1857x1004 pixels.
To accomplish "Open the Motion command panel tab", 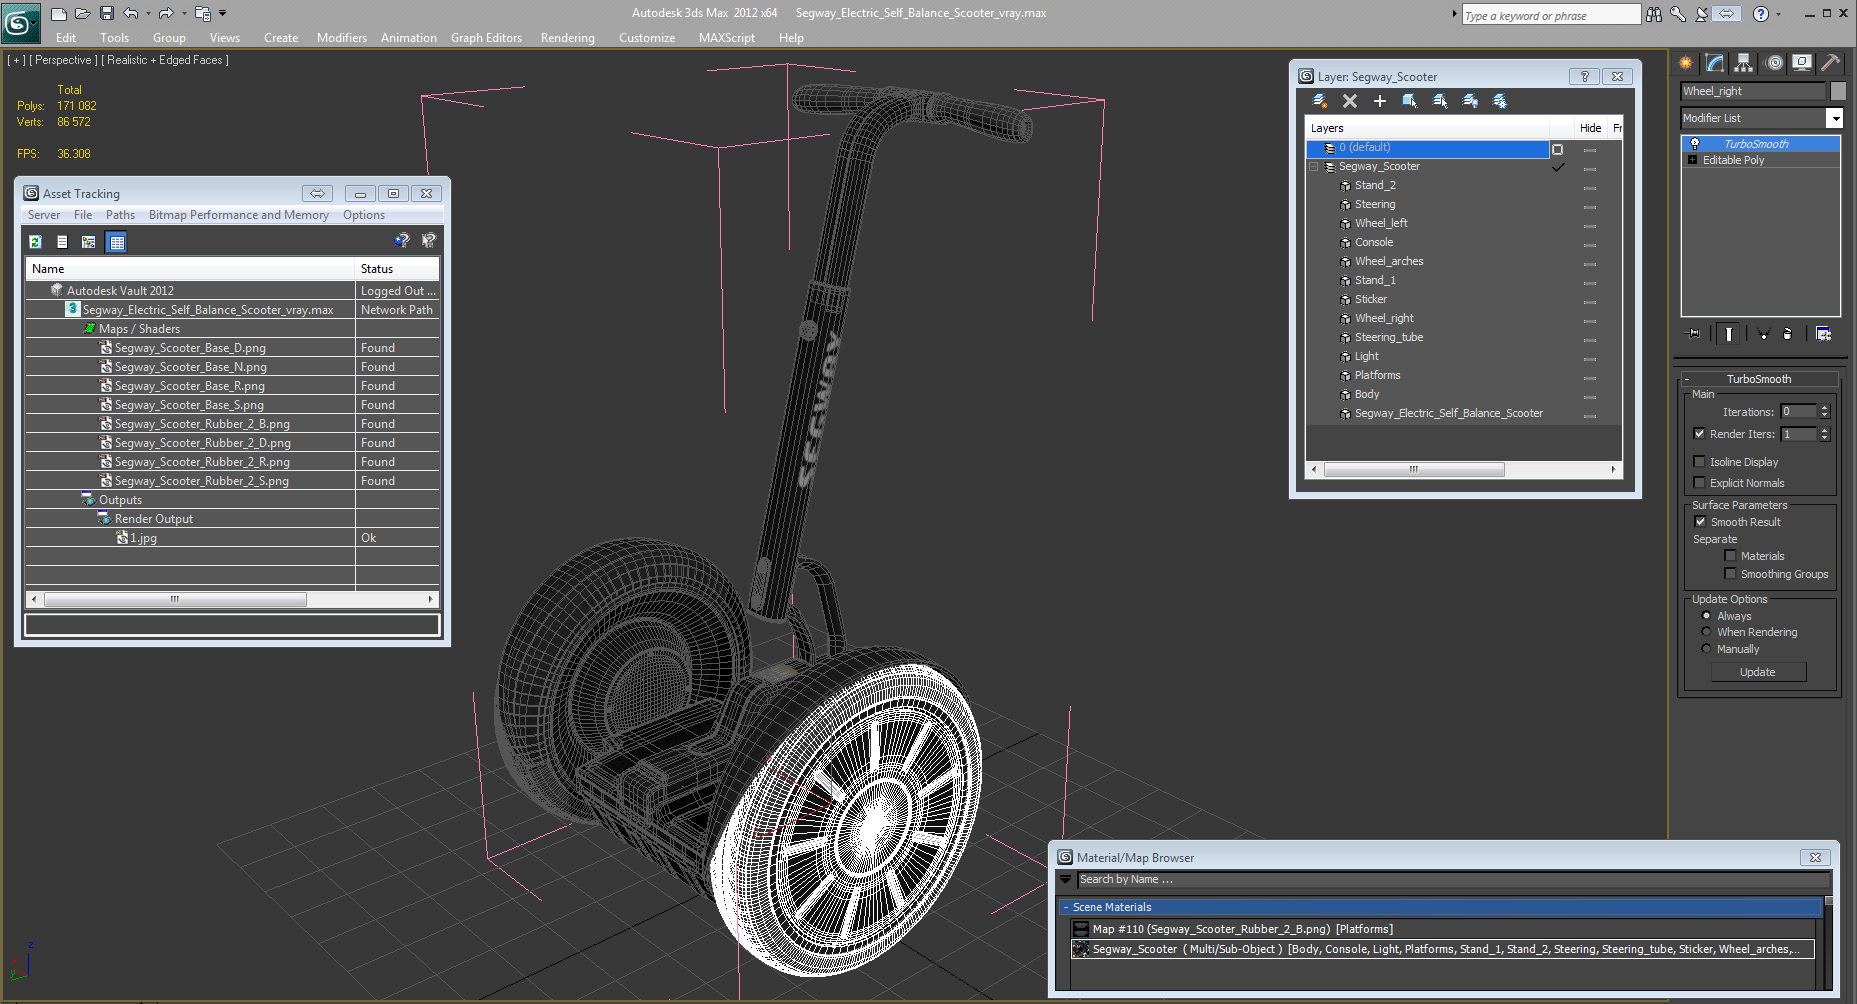I will coord(1774,63).
